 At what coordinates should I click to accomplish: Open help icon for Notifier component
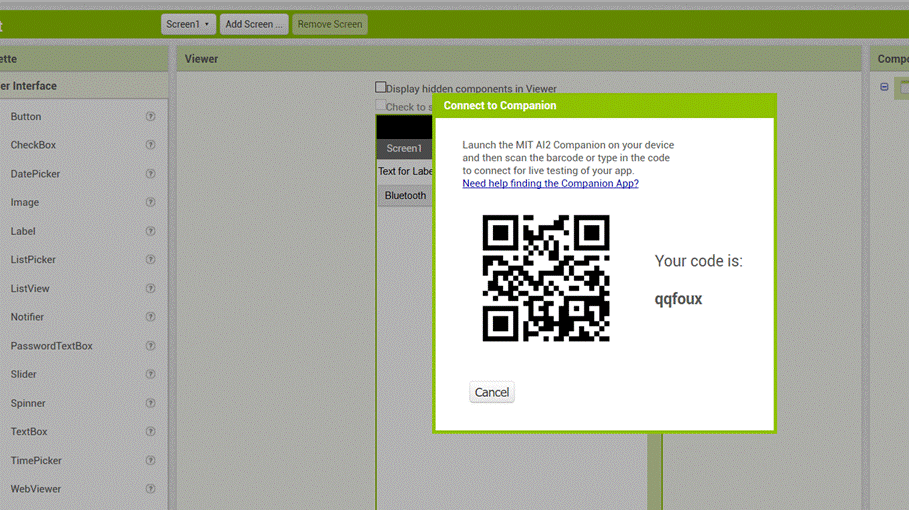tap(150, 317)
